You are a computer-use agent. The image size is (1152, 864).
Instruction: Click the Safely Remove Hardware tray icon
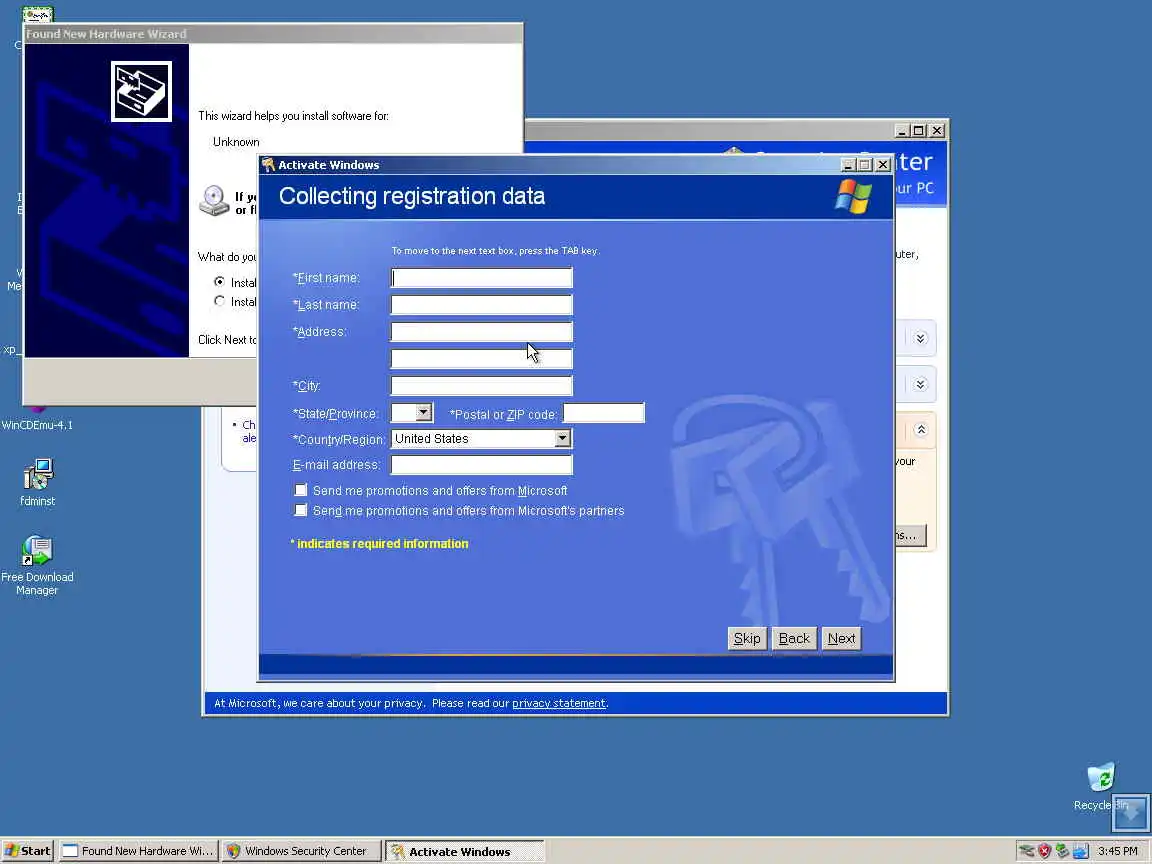(x=1062, y=851)
